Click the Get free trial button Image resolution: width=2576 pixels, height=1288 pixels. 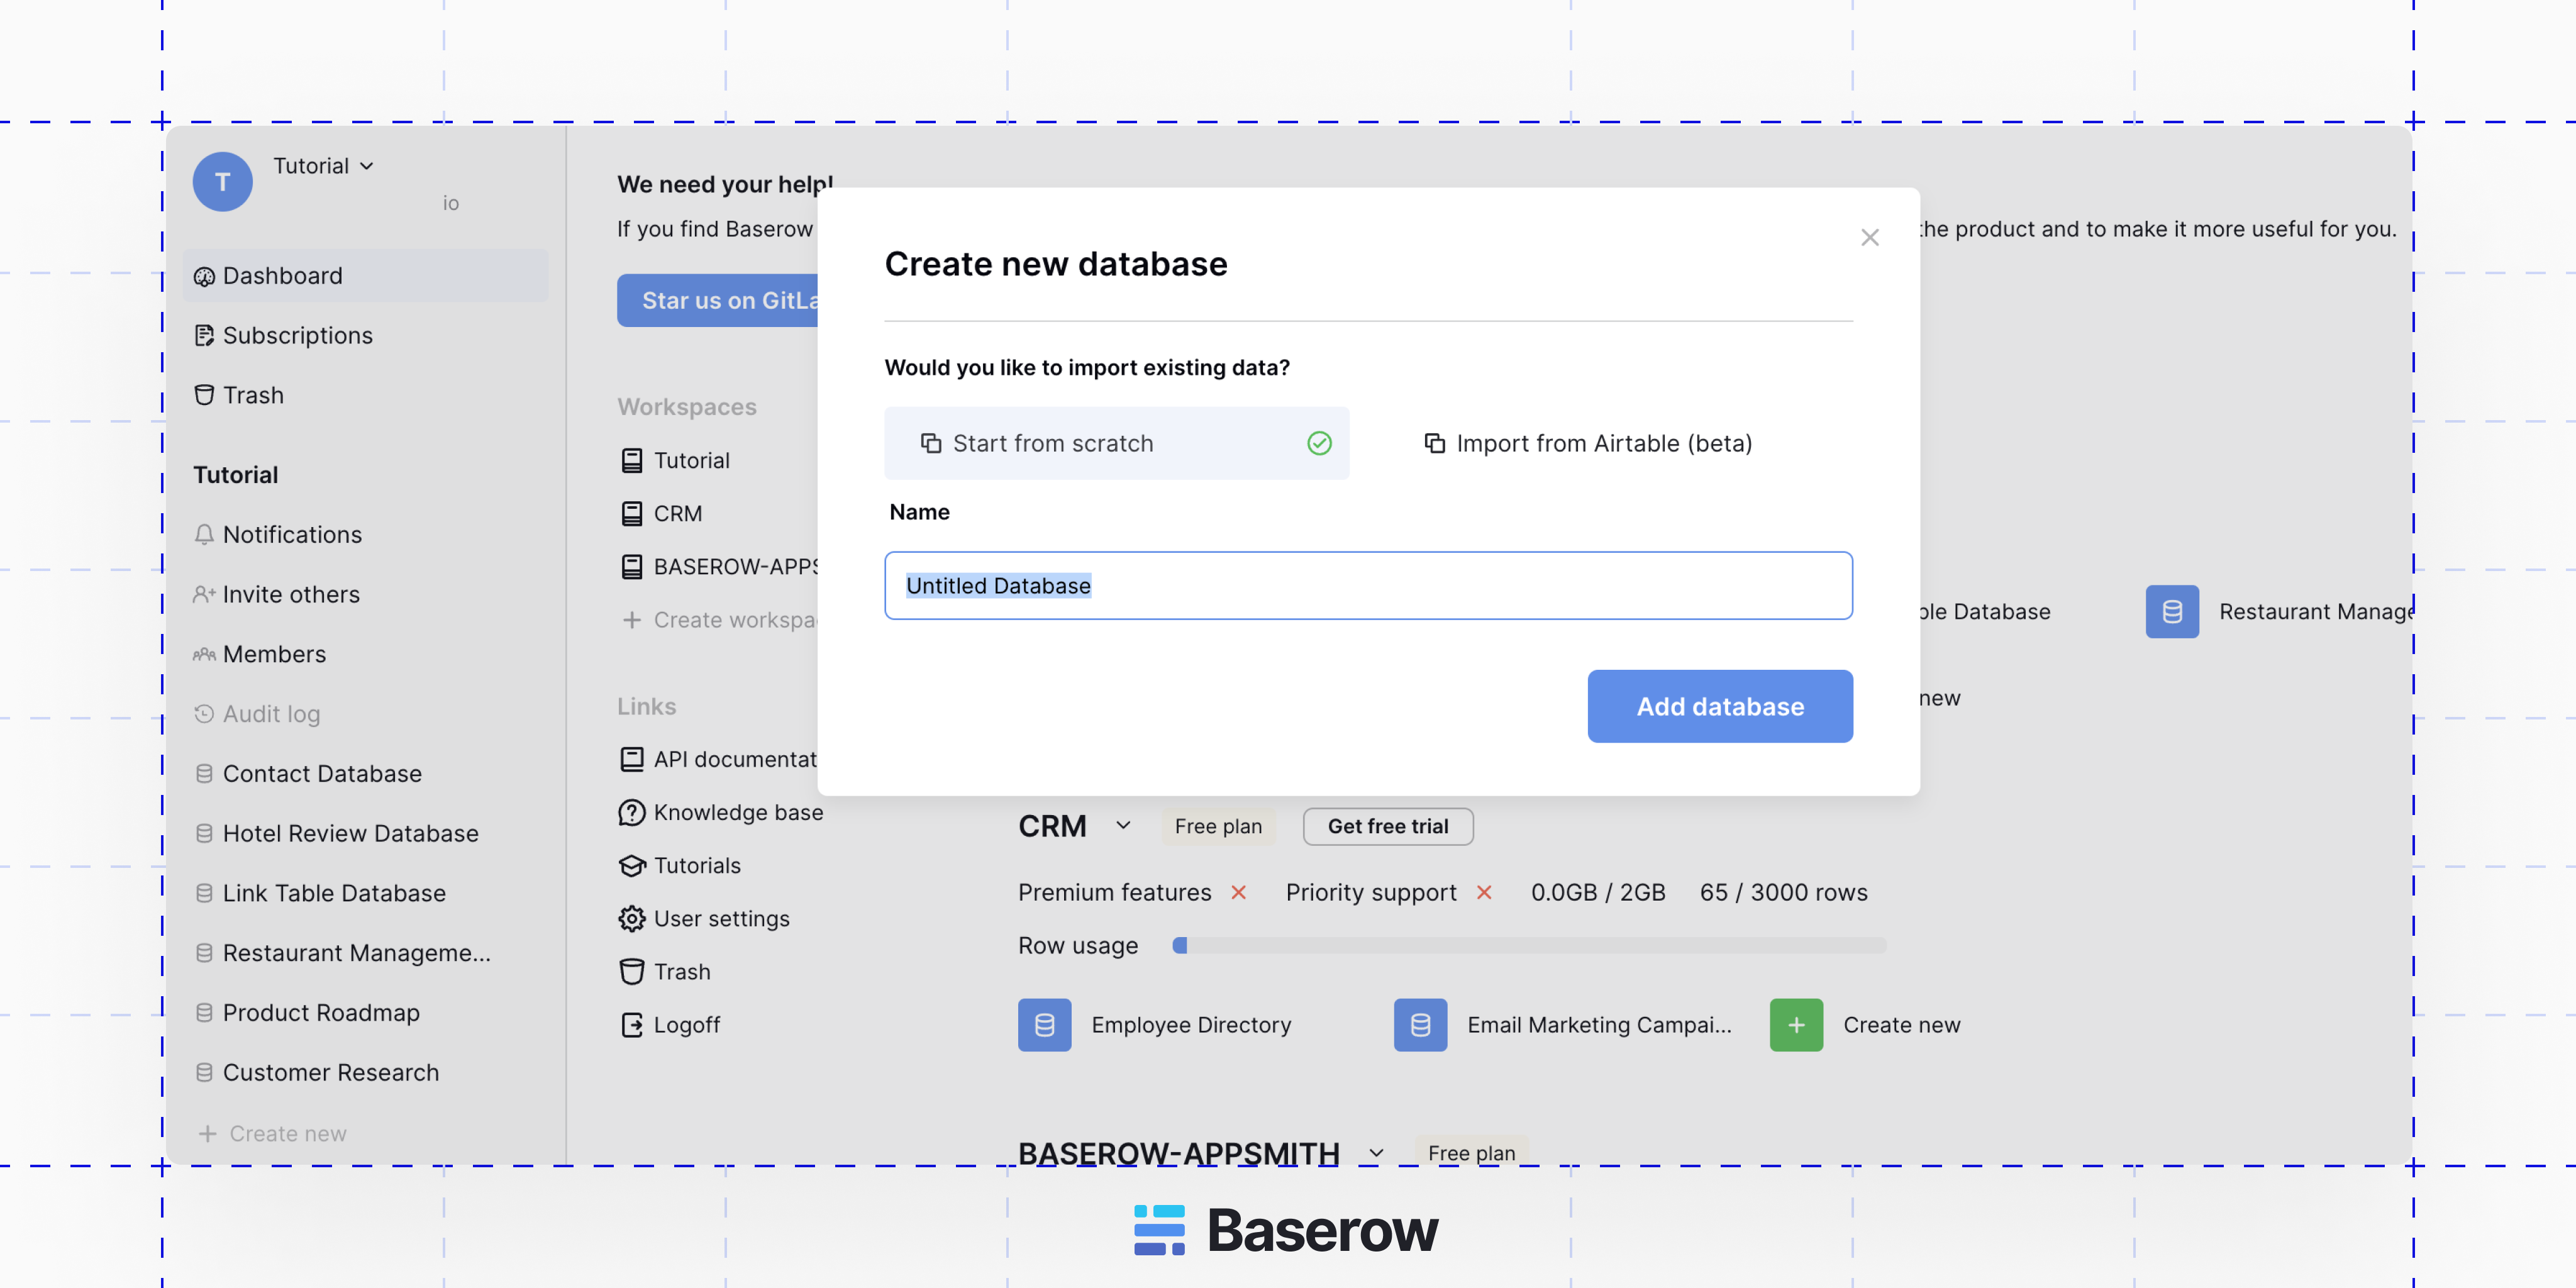click(1388, 826)
